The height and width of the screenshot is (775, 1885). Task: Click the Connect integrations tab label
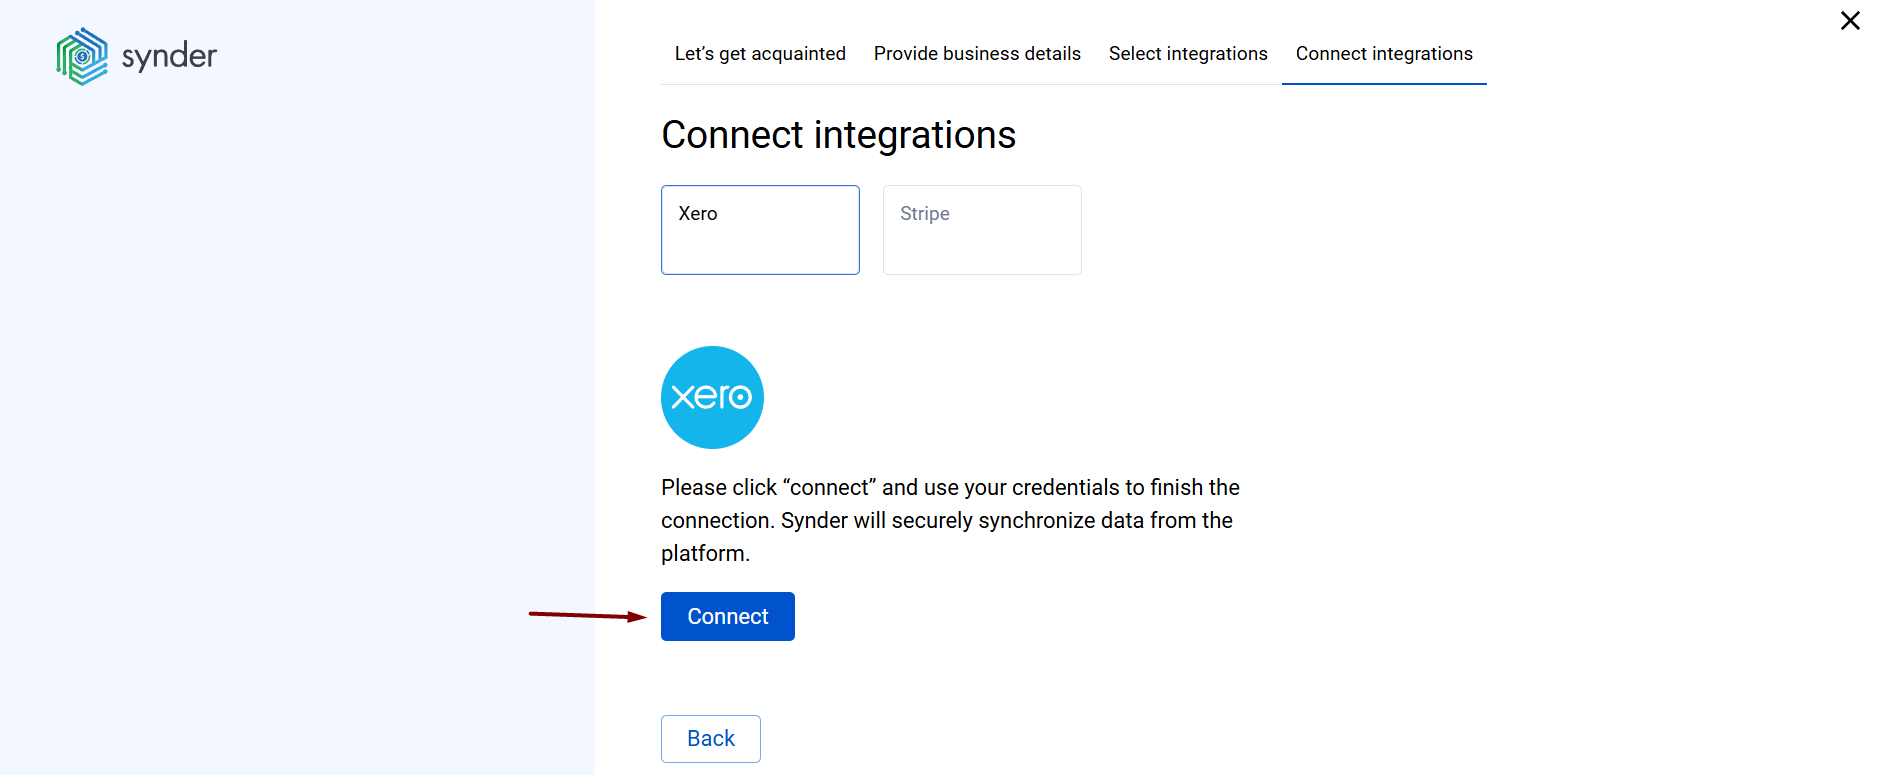point(1384,53)
